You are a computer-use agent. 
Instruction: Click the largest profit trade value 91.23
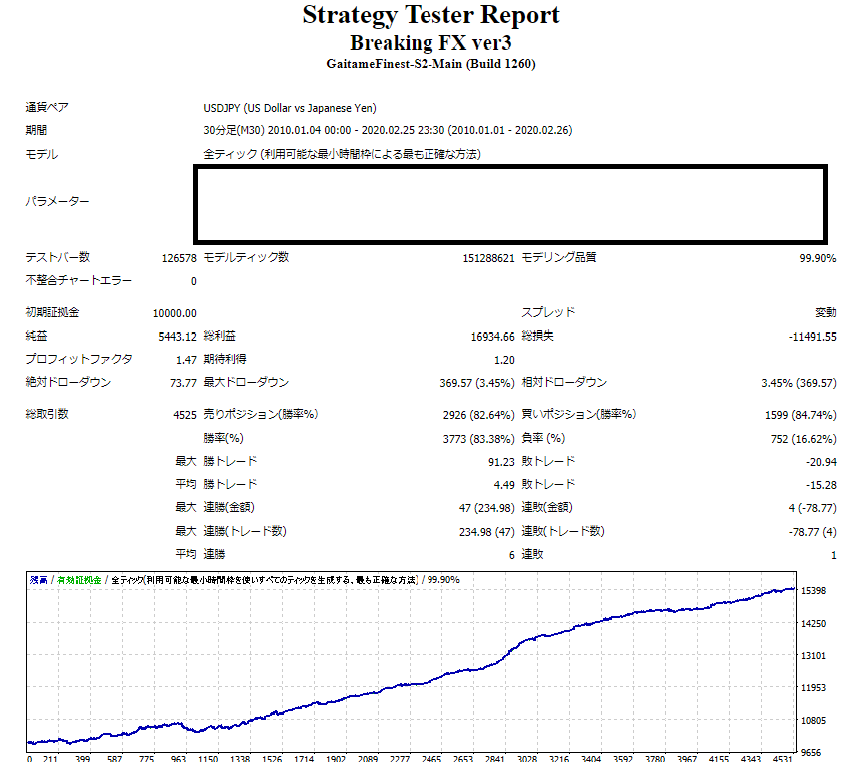tap(501, 462)
